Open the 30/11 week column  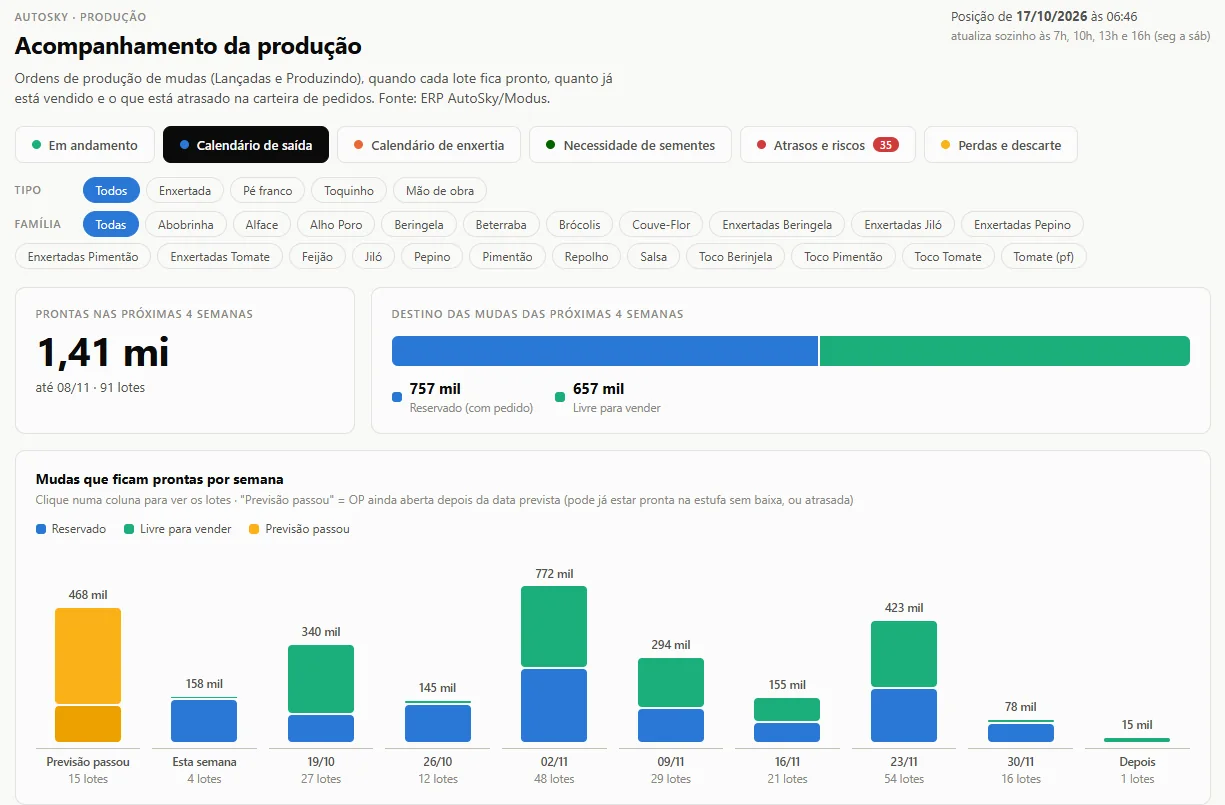pos(1021,731)
